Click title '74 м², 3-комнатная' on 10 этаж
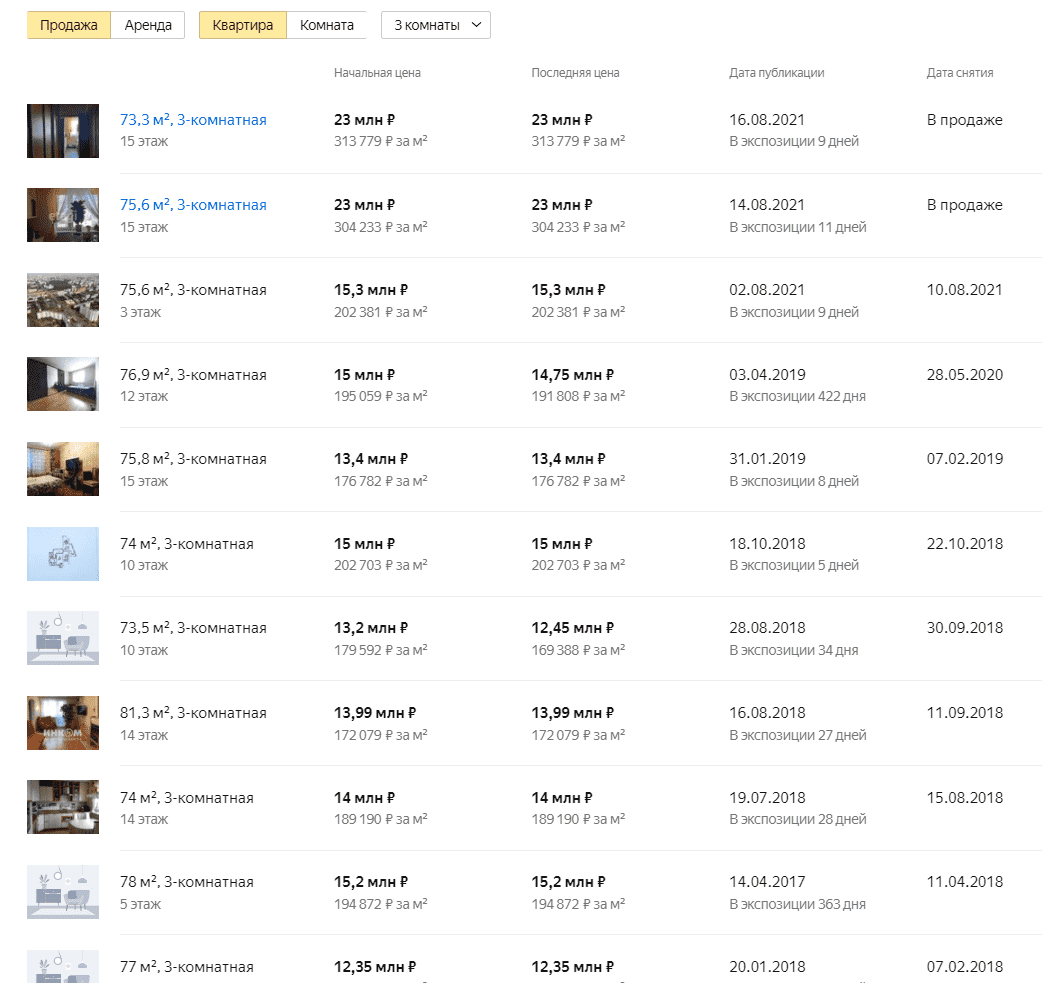The image size is (1042, 983). (187, 544)
